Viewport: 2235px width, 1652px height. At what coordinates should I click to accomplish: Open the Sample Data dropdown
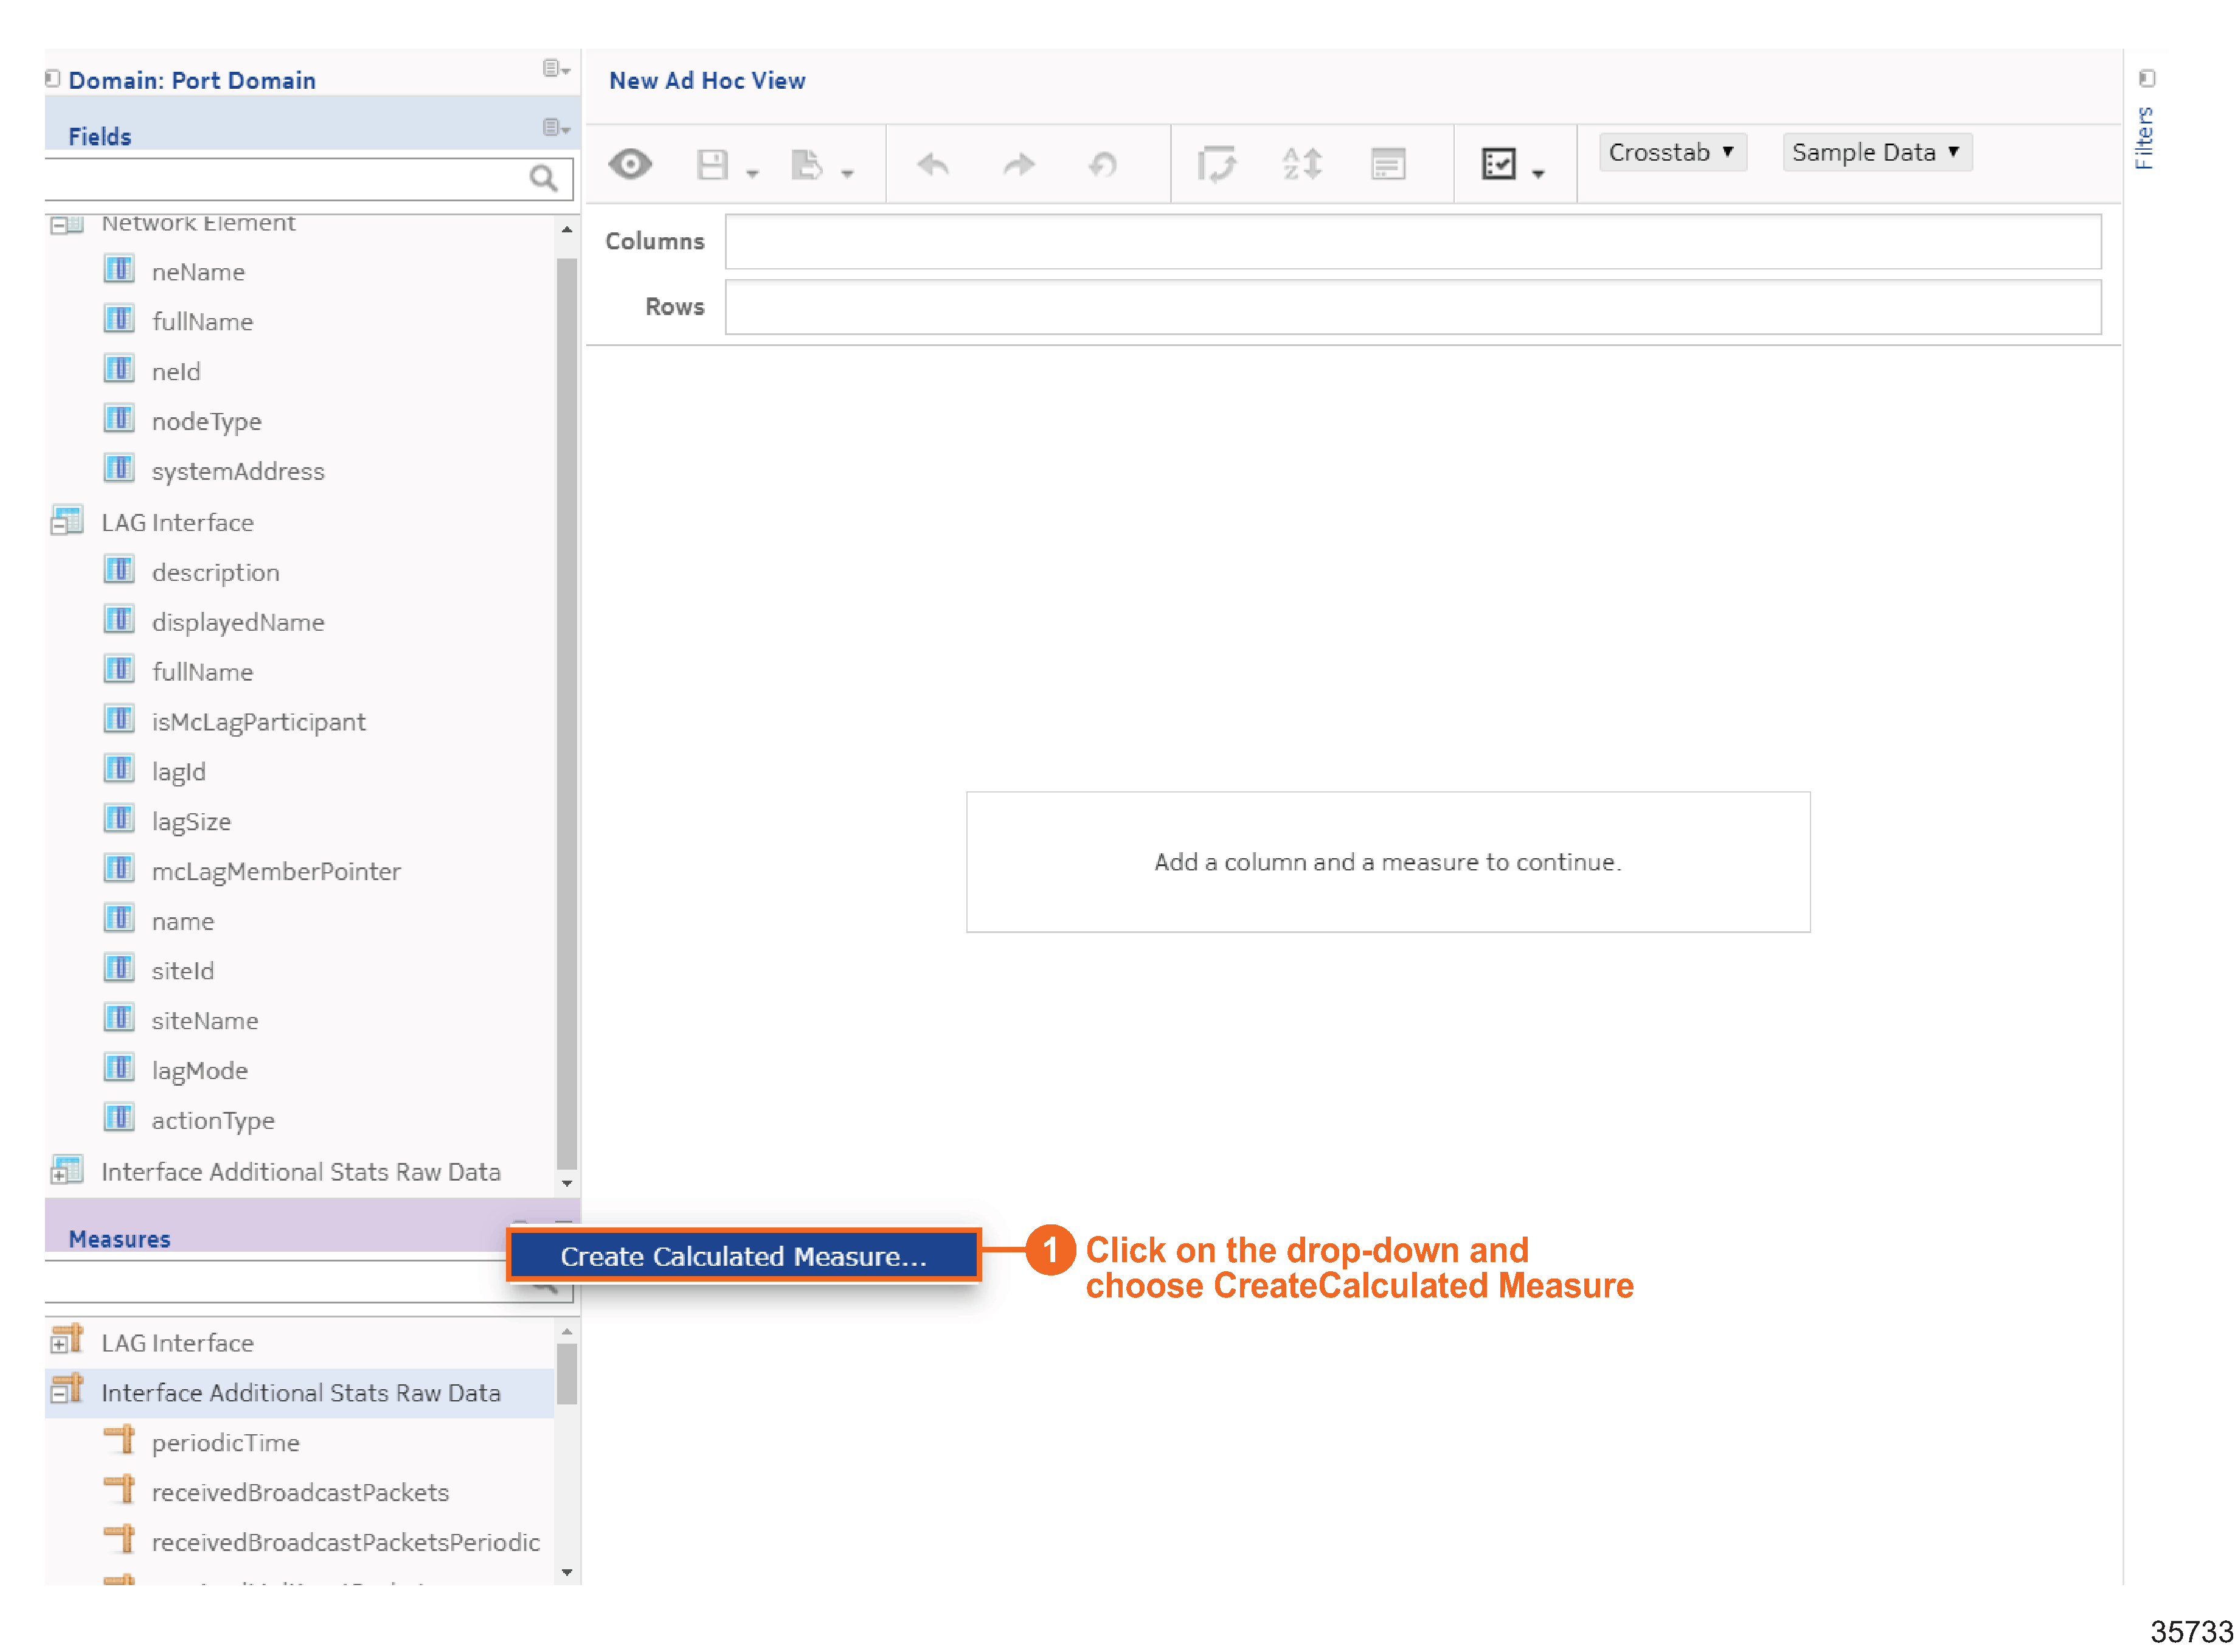pos(1876,152)
